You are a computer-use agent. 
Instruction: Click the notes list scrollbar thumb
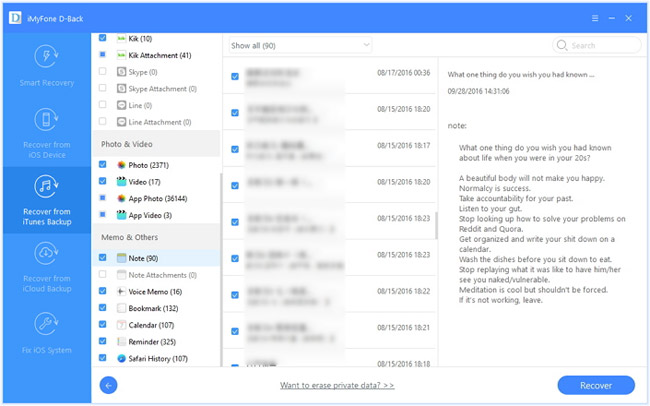(436, 226)
